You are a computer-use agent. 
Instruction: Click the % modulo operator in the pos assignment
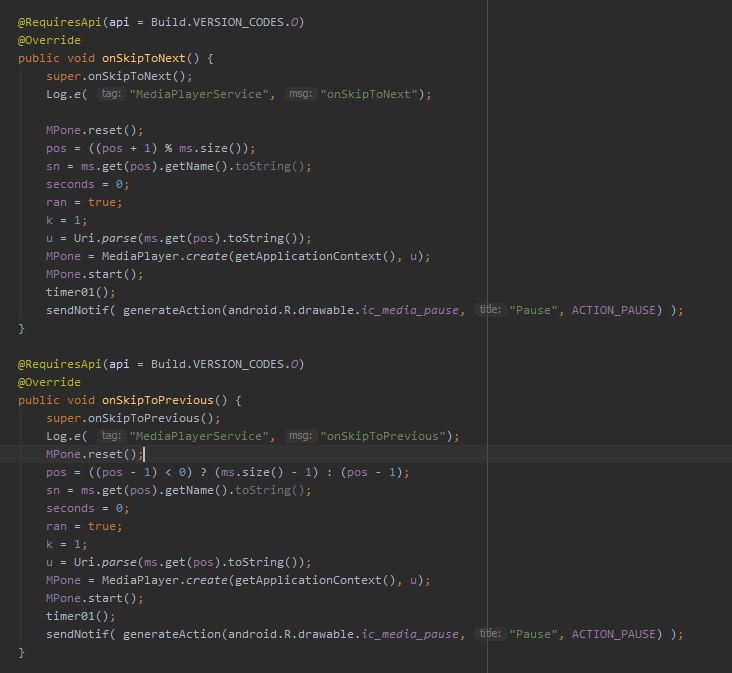pyautogui.click(x=168, y=148)
